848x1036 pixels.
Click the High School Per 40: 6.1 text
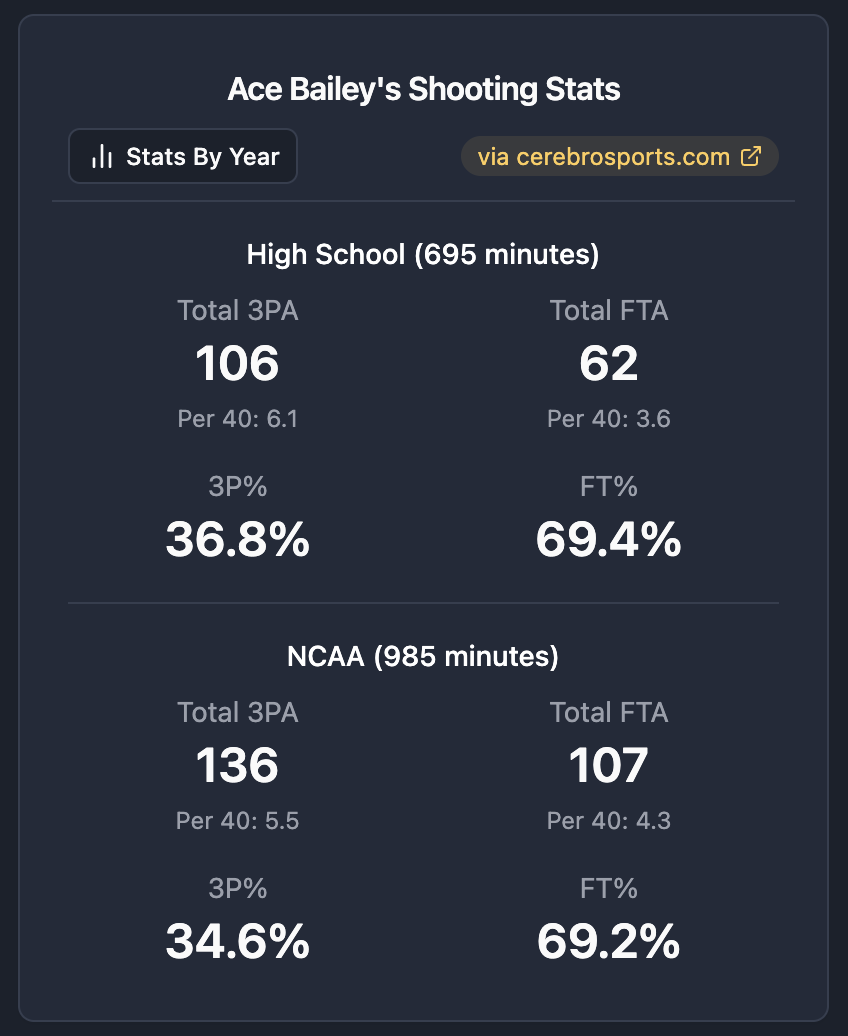click(x=238, y=419)
